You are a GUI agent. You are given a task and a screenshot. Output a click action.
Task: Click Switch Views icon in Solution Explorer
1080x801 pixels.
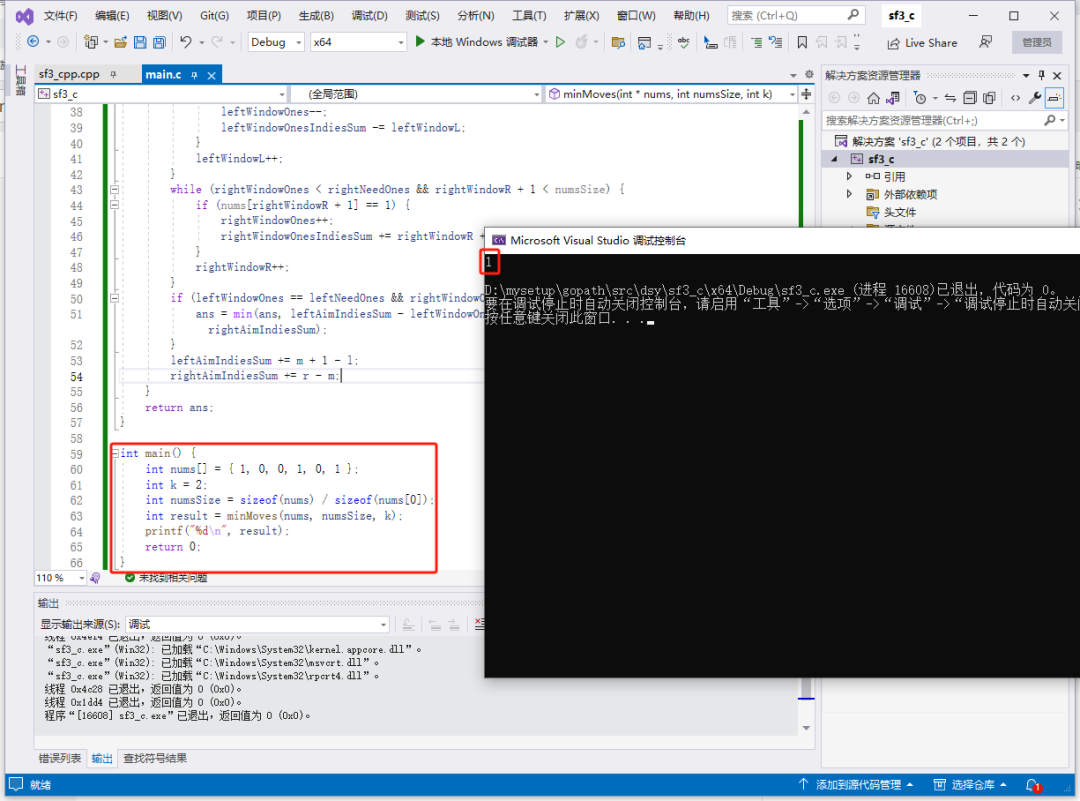click(893, 98)
